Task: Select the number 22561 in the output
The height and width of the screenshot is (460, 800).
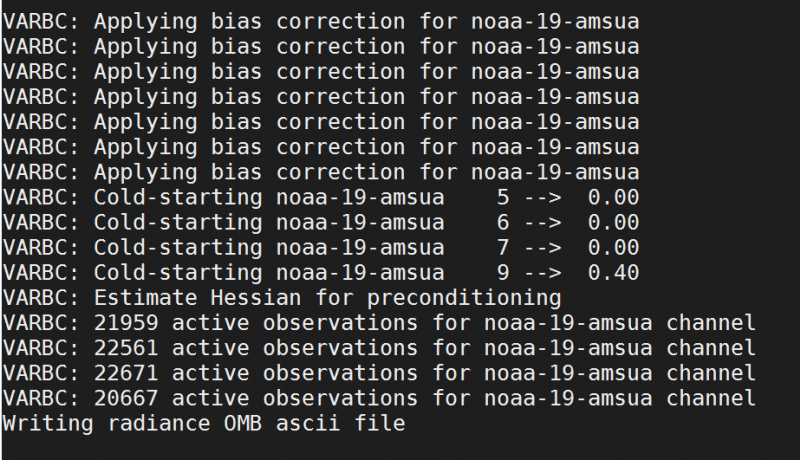Action: [x=126, y=348]
